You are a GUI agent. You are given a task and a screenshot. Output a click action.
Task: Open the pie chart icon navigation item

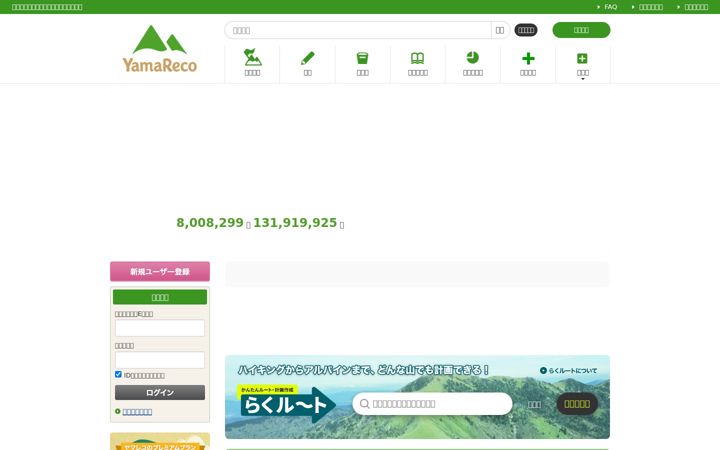pyautogui.click(x=472, y=64)
